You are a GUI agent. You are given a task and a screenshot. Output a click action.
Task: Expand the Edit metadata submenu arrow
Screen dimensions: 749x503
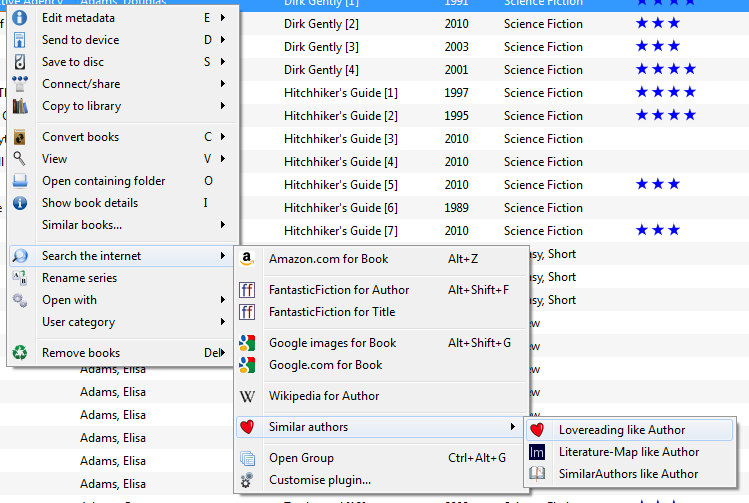[x=223, y=18]
